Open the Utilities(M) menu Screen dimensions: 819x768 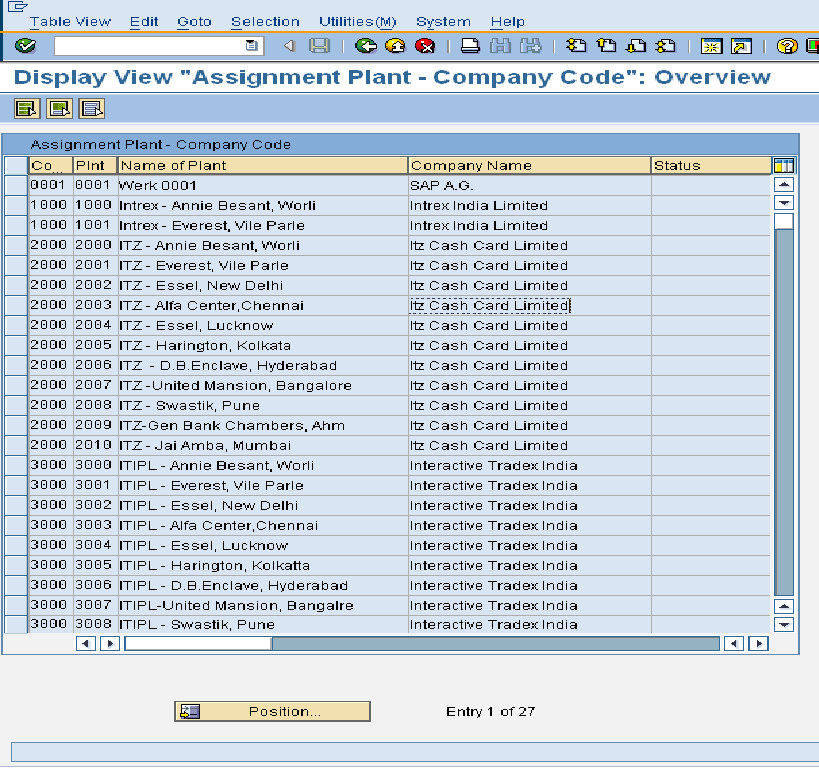click(357, 21)
